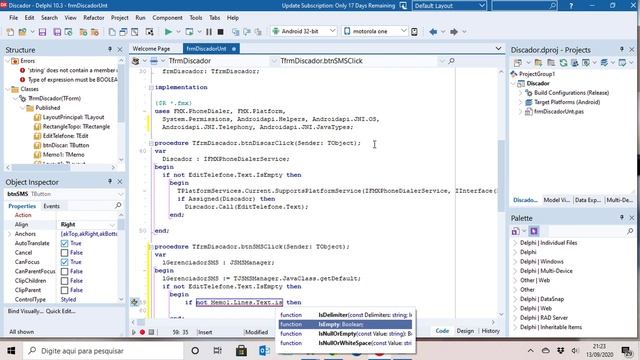640x360 pixels.
Task: Click the single disk Save icon
Action: click(42, 32)
